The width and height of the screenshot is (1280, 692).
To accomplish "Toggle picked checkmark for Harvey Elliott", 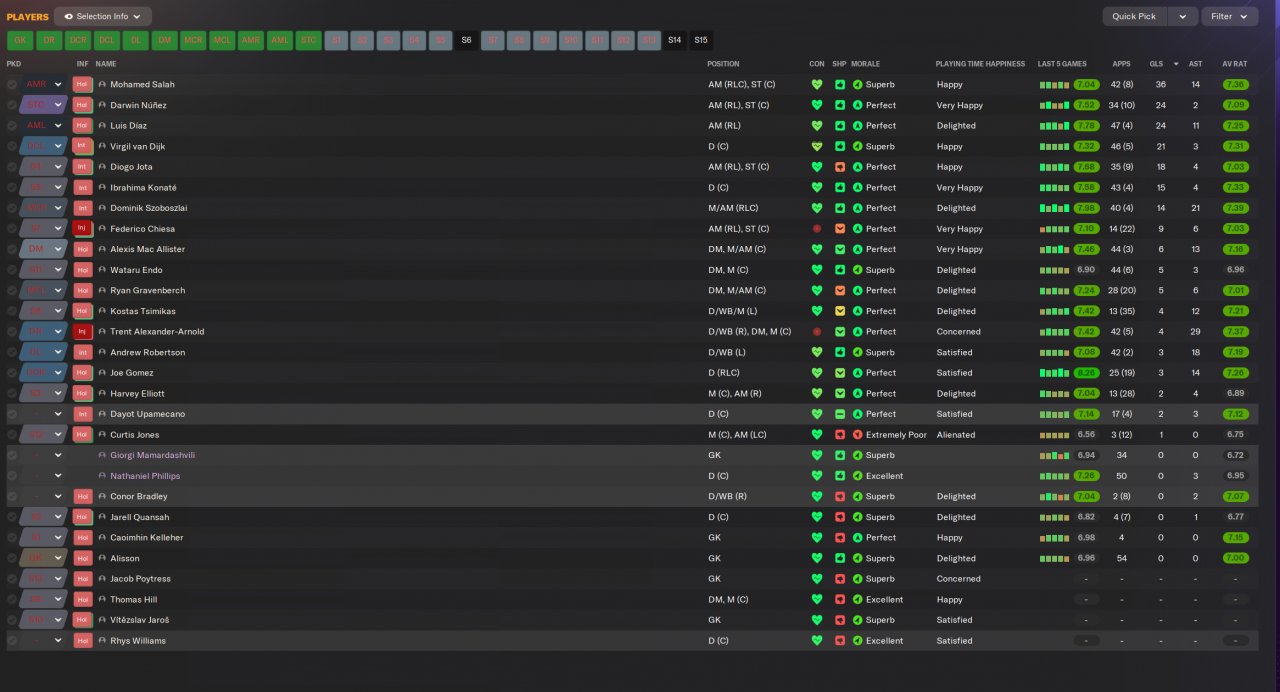I will tap(12, 393).
